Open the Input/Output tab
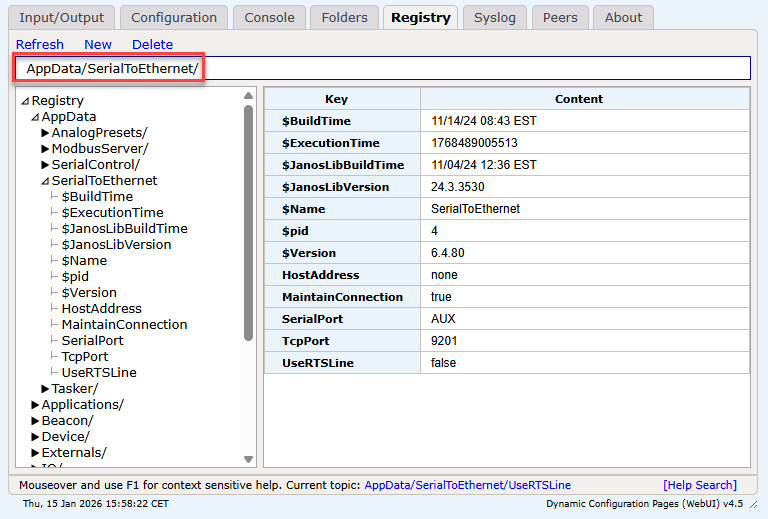This screenshot has height=519, width=768. pos(62,17)
